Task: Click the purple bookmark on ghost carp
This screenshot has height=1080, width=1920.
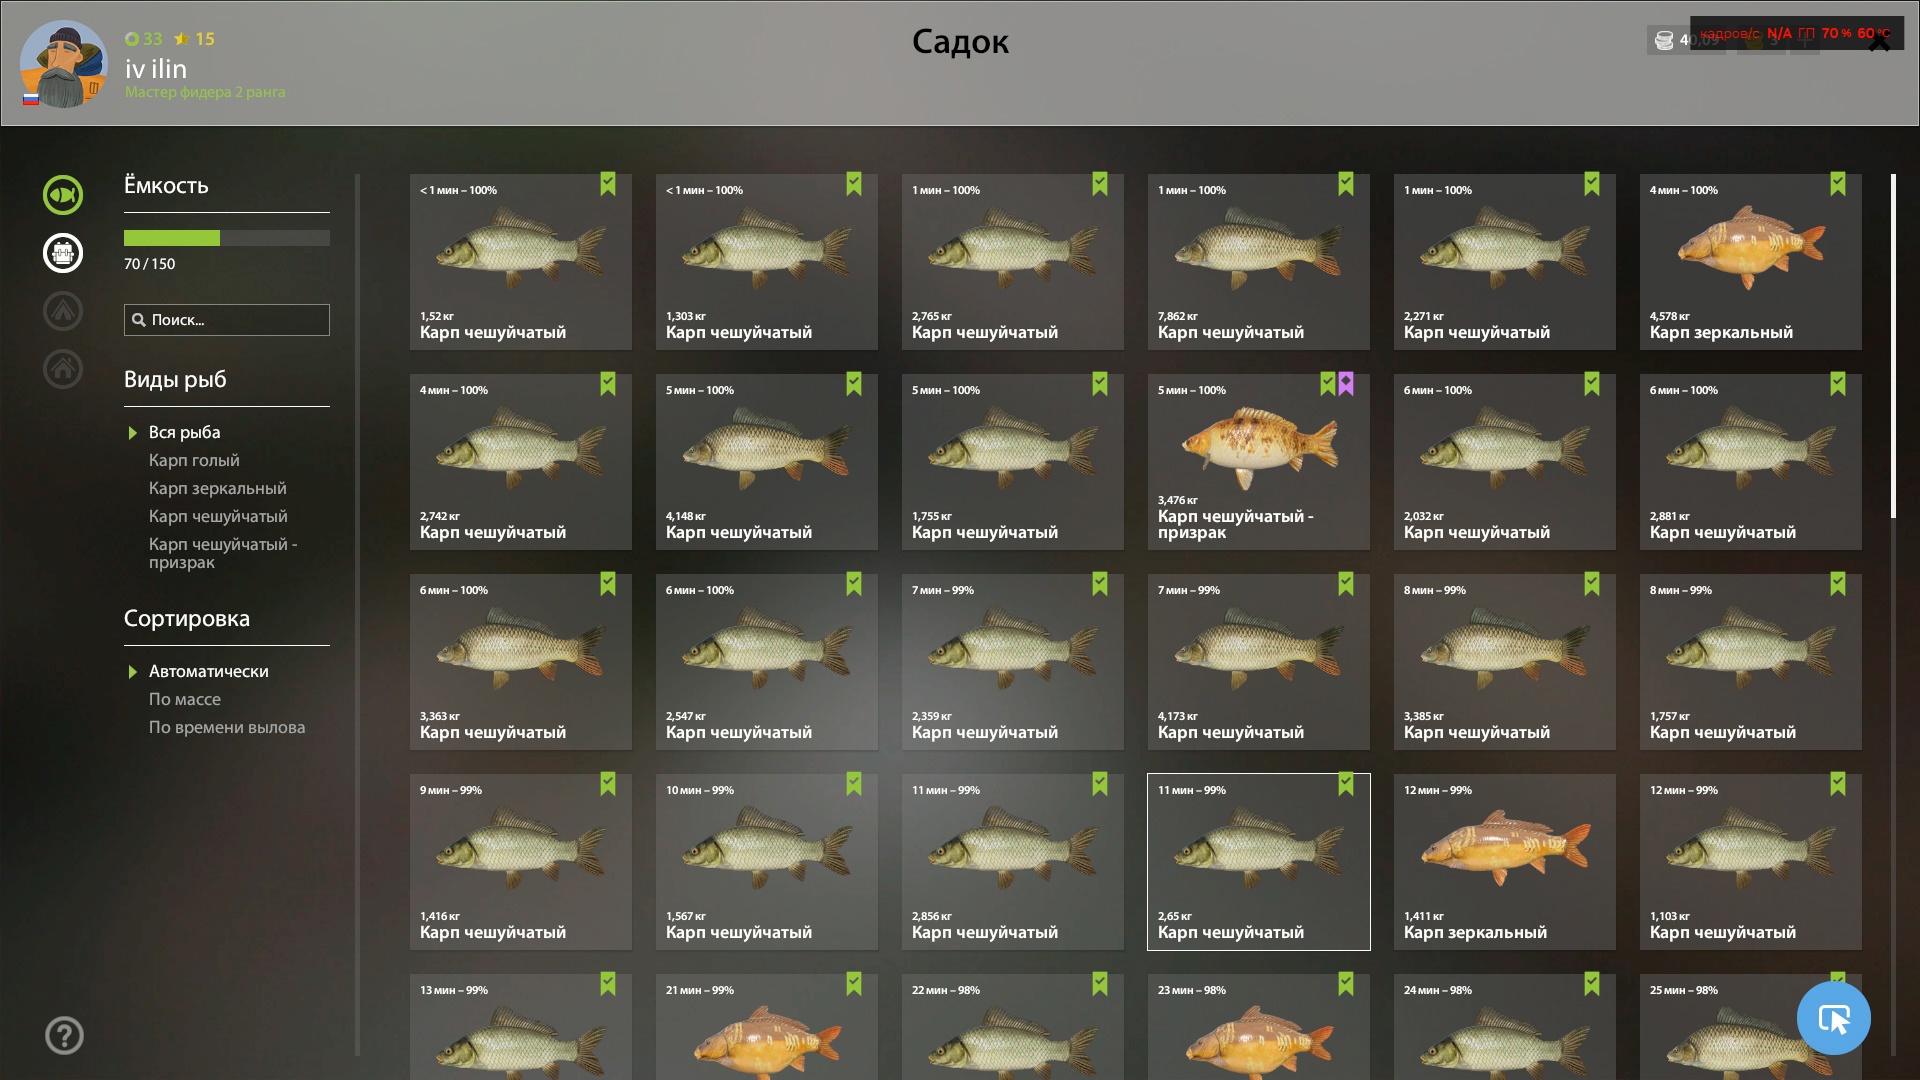Action: 1346,384
